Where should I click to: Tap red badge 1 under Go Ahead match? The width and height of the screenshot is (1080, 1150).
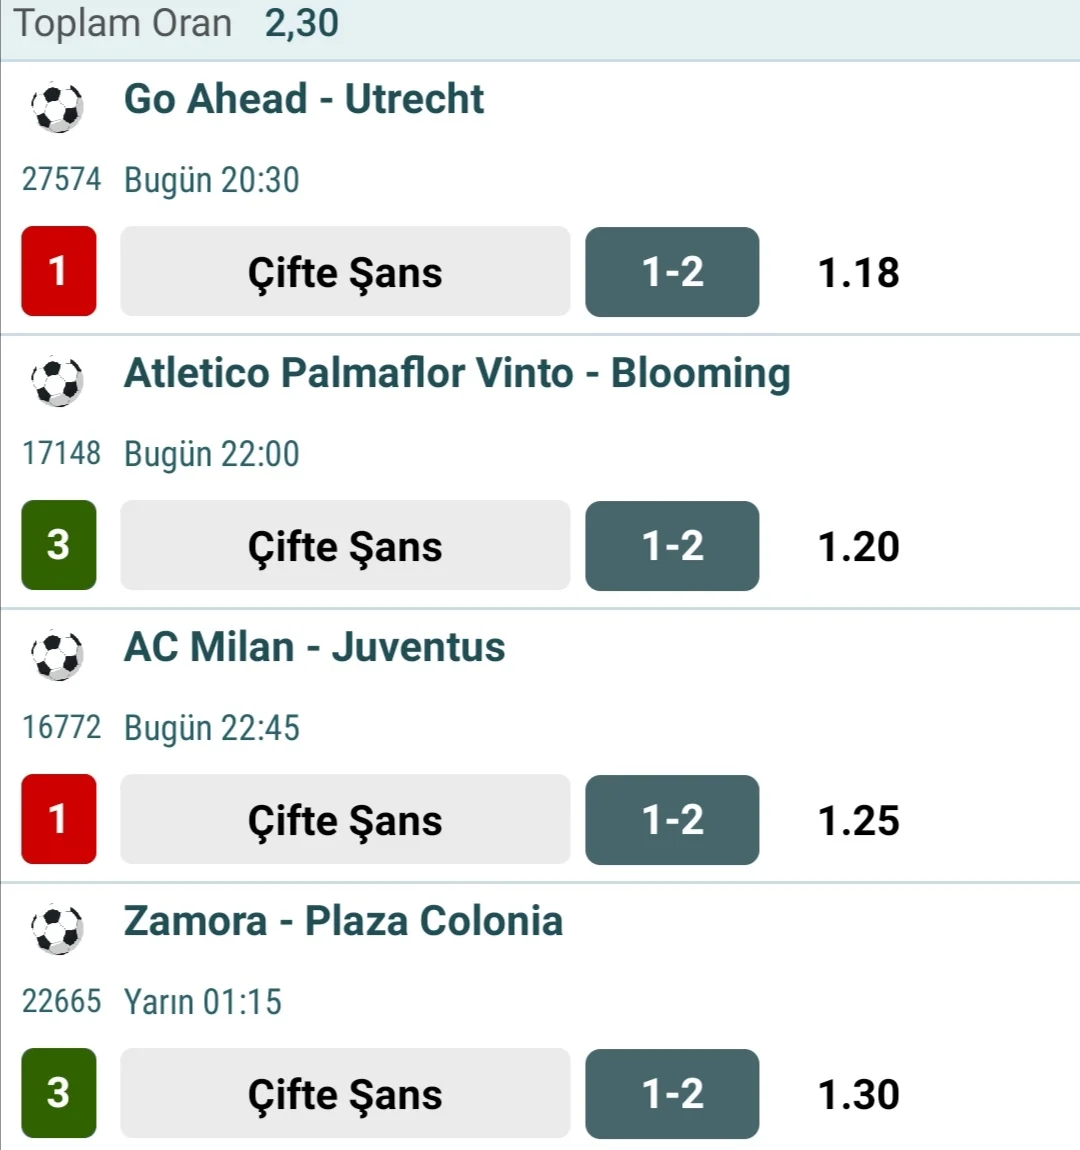coord(59,271)
